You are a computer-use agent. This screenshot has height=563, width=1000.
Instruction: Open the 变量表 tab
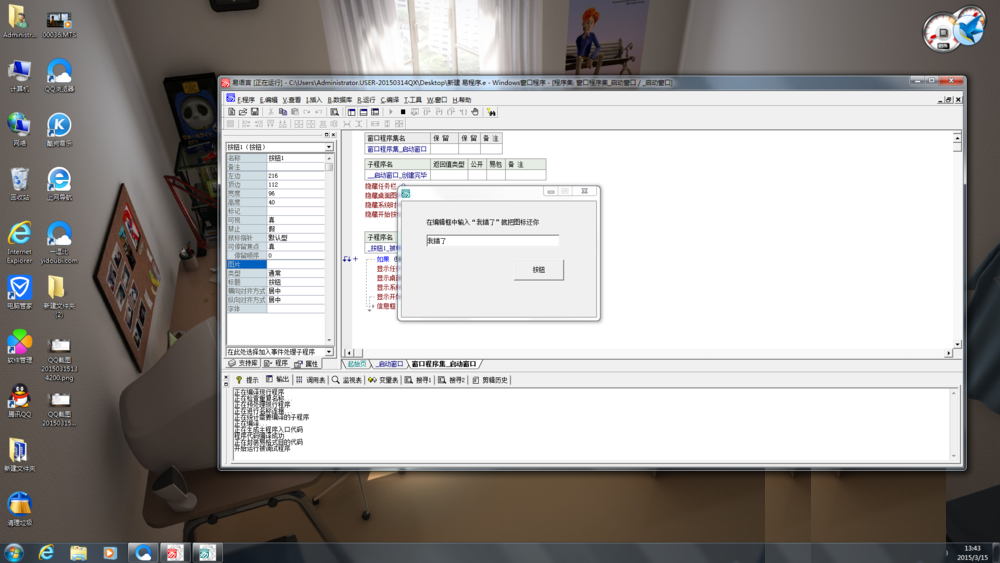(383, 380)
